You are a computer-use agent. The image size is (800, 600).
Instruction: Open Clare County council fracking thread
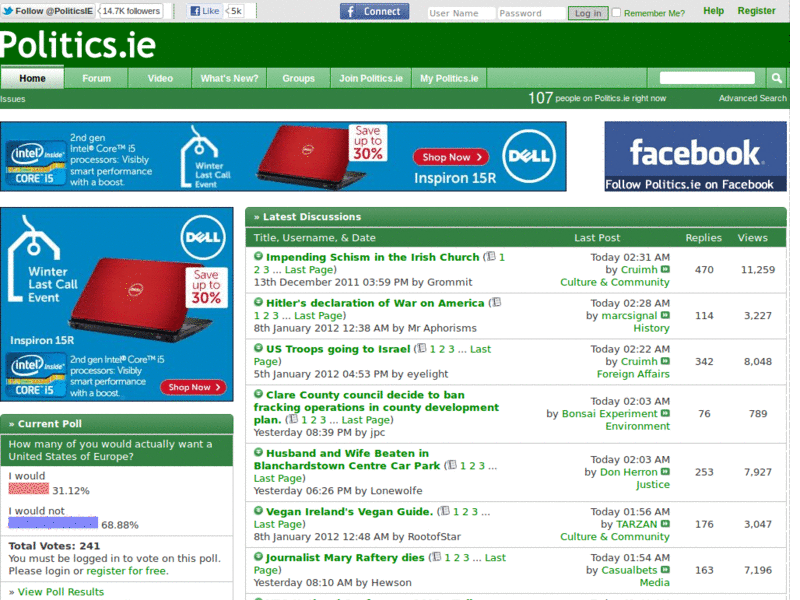[376, 407]
